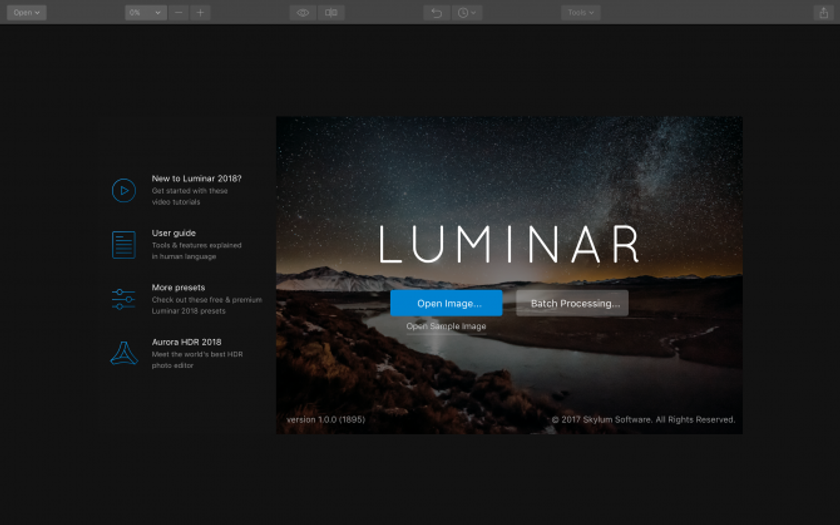Click the zoom out minus button
This screenshot has width=840, height=525.
(x=178, y=12)
